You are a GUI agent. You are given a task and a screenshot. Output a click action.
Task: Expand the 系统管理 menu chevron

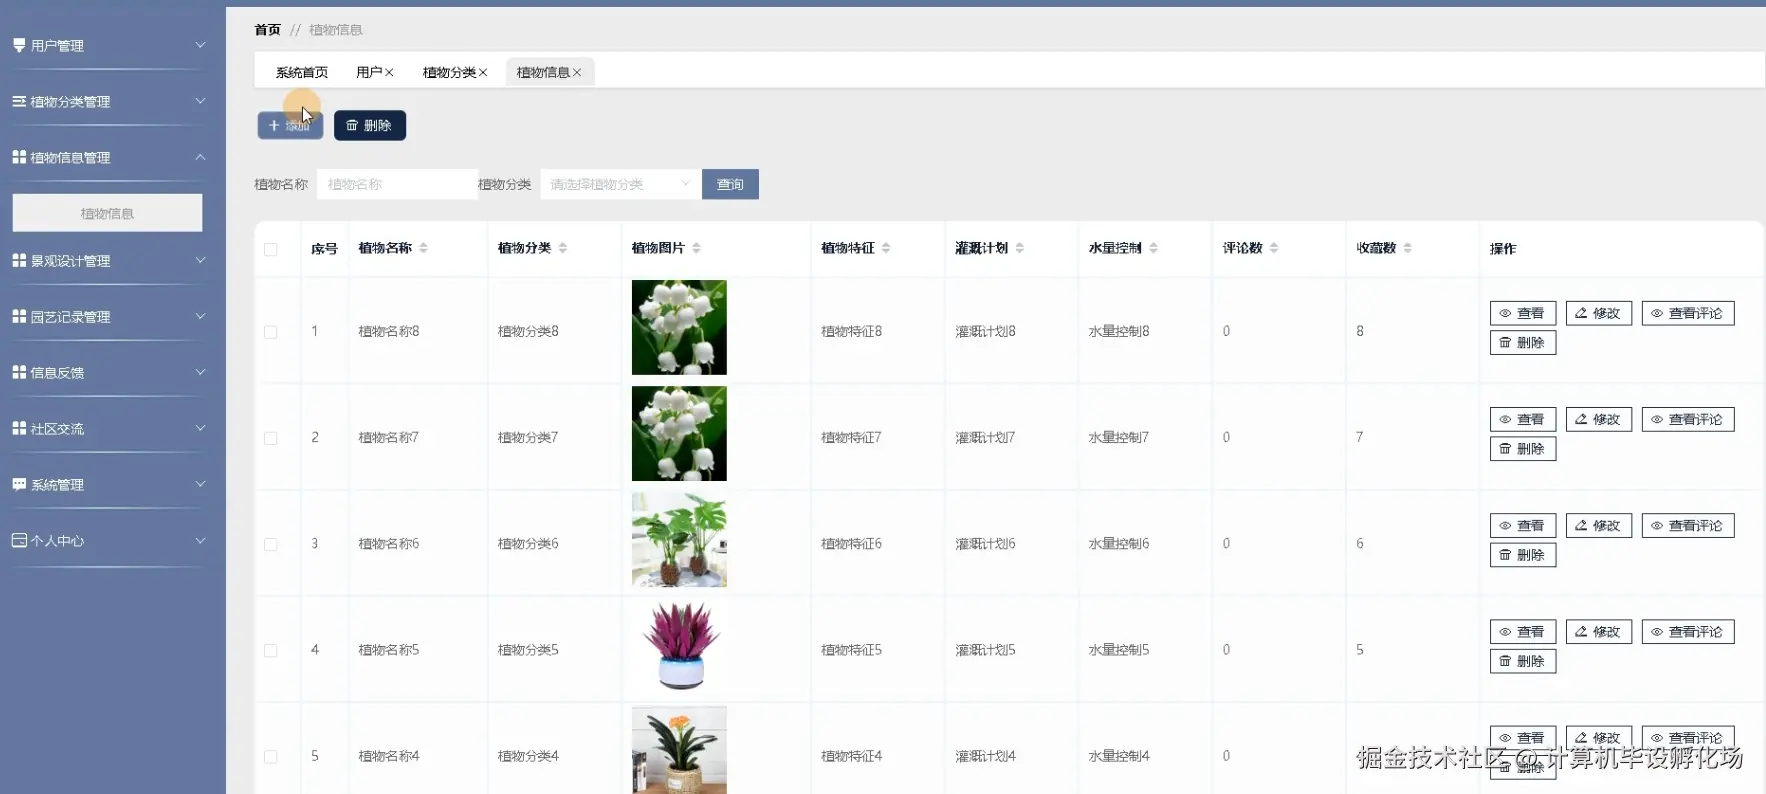200,484
